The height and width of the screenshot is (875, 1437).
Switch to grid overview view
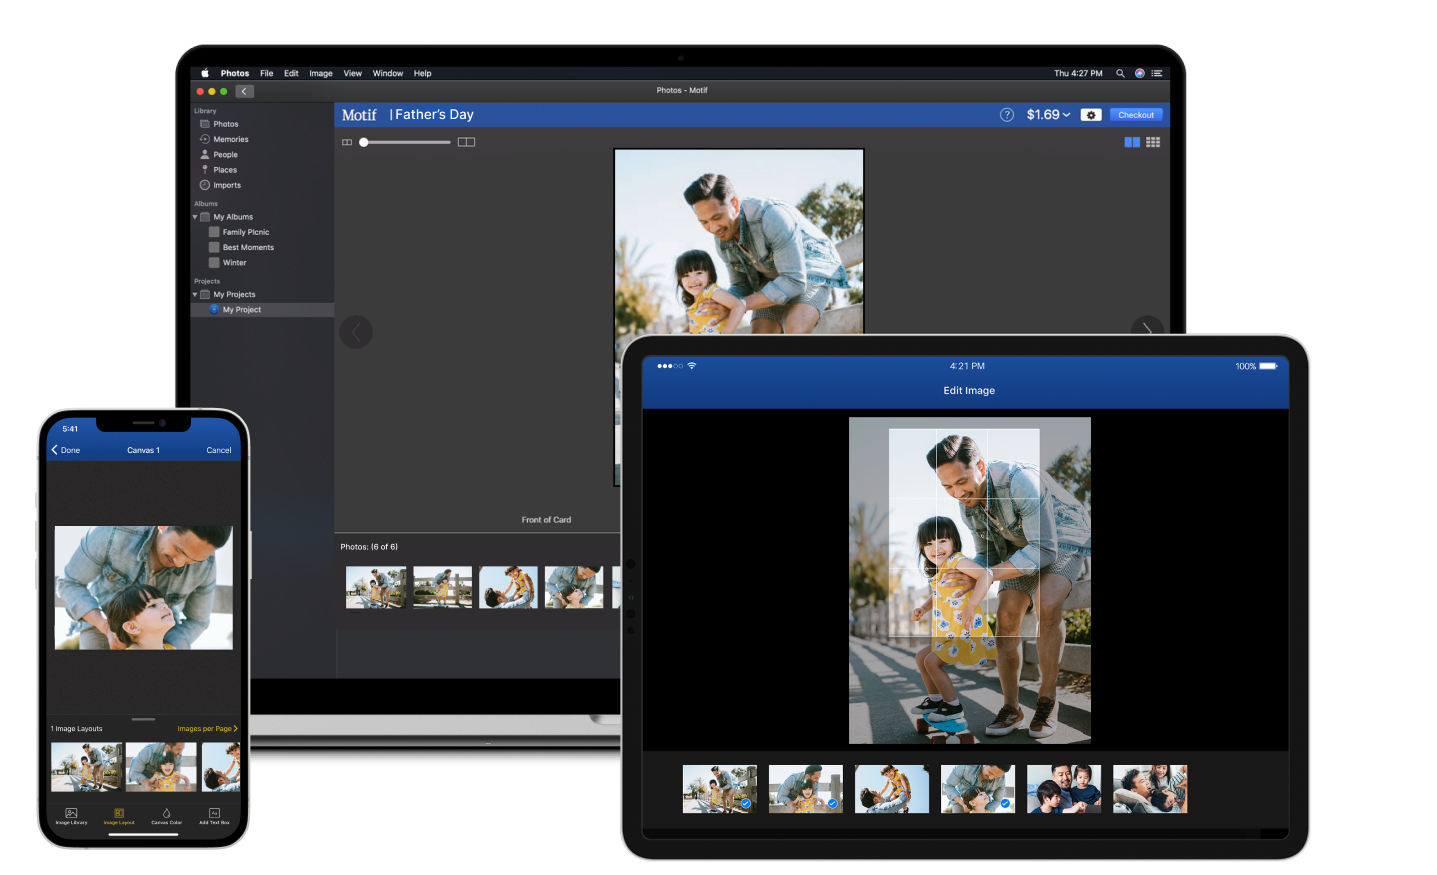[x=1153, y=142]
